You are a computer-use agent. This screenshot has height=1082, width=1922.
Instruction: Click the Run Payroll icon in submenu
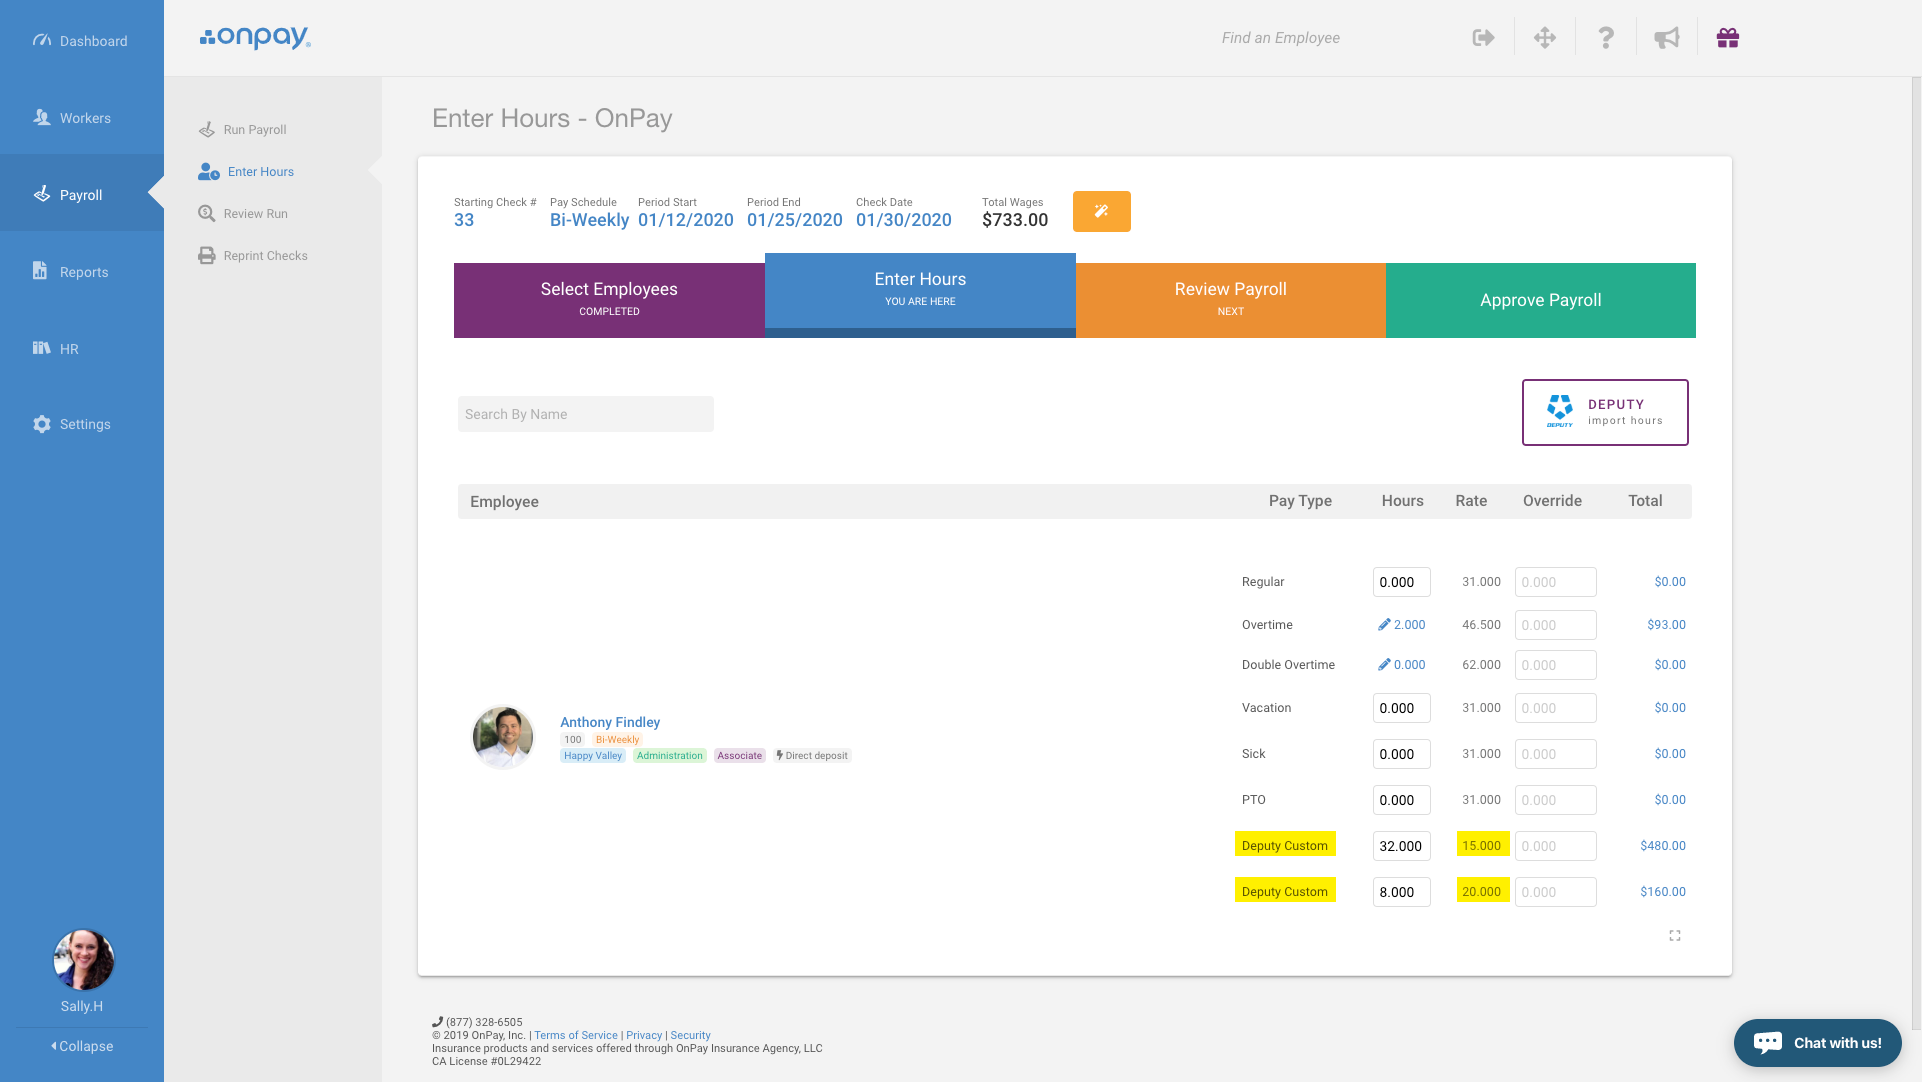207,130
